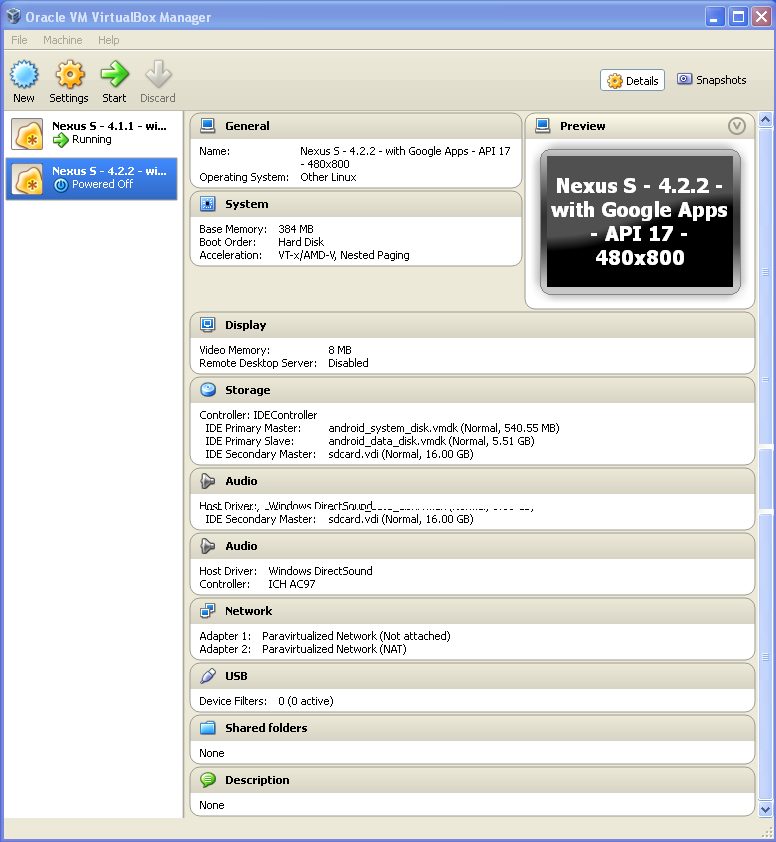Click the General section monitor icon
This screenshot has width=776, height=842.
[x=208, y=126]
